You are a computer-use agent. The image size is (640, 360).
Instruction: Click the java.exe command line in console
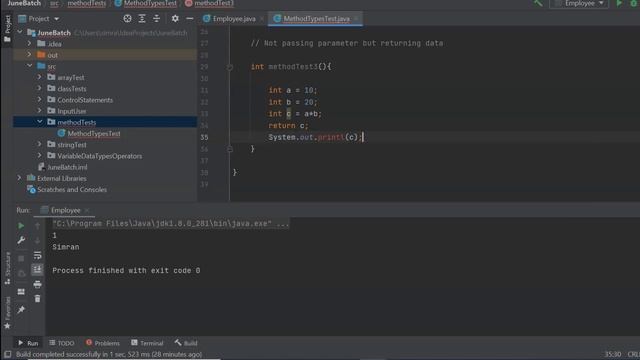[171, 224]
